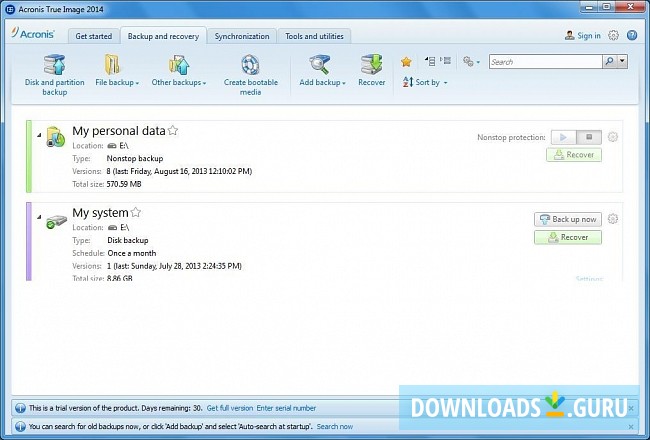Viewport: 650px width, 440px height.
Task: Click the Recover toolbar icon
Action: (x=371, y=65)
